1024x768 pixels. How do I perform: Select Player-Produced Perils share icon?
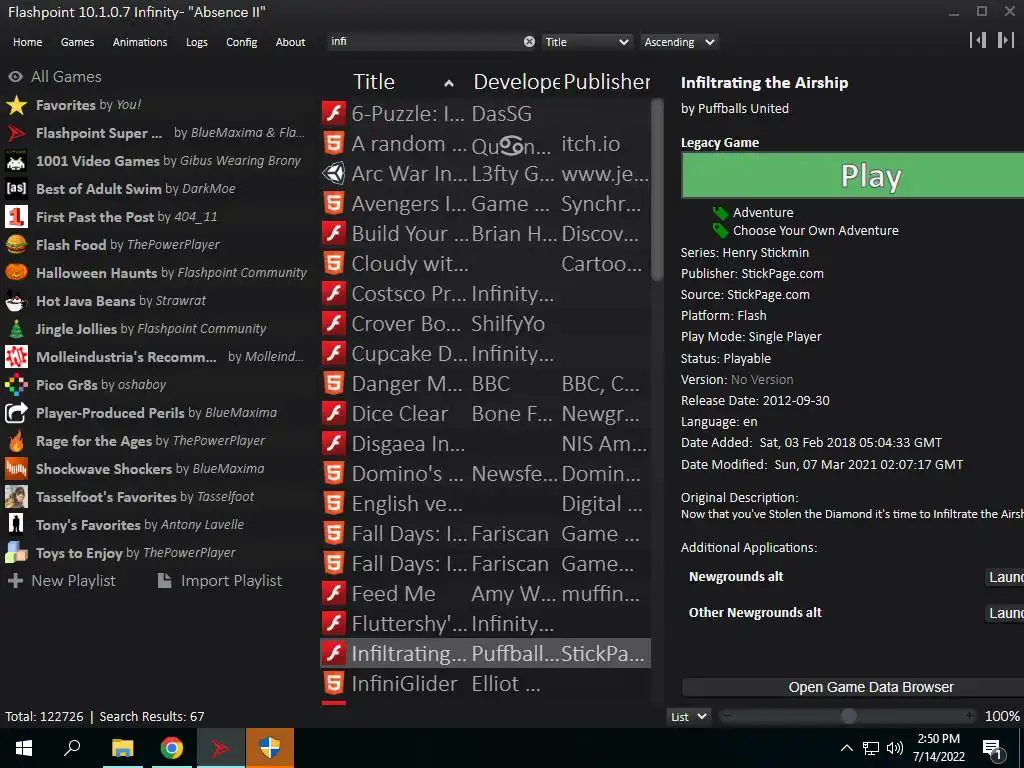(16, 413)
